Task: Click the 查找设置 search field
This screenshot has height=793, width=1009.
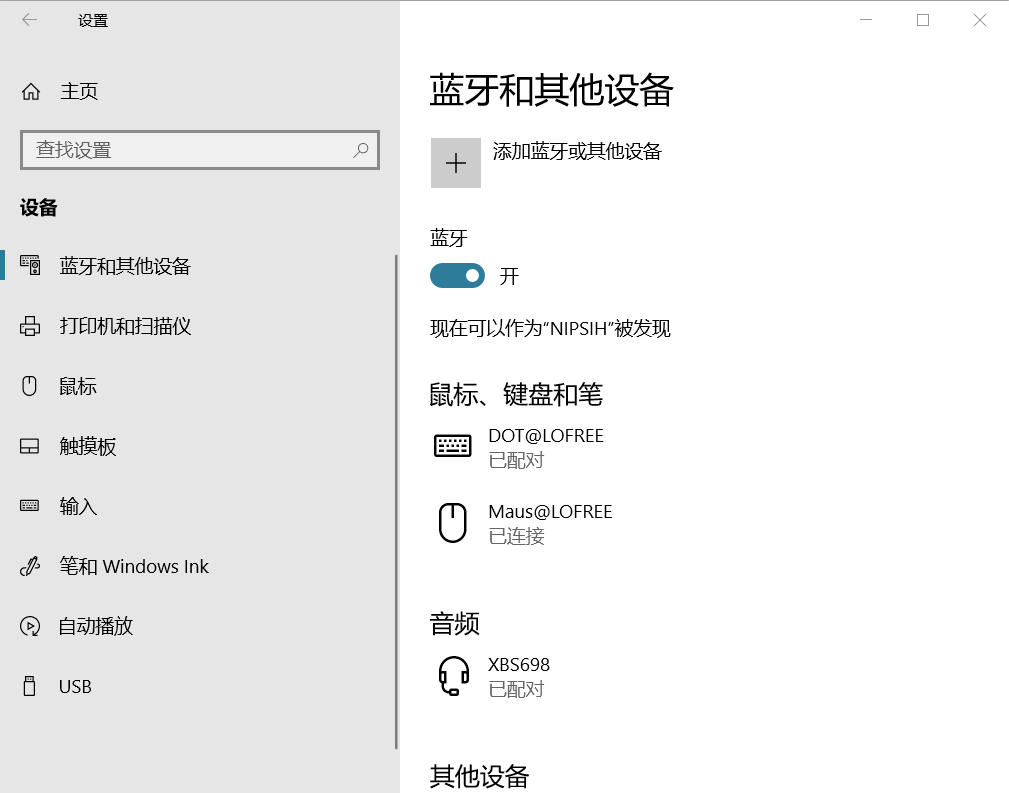Action: tap(200, 149)
